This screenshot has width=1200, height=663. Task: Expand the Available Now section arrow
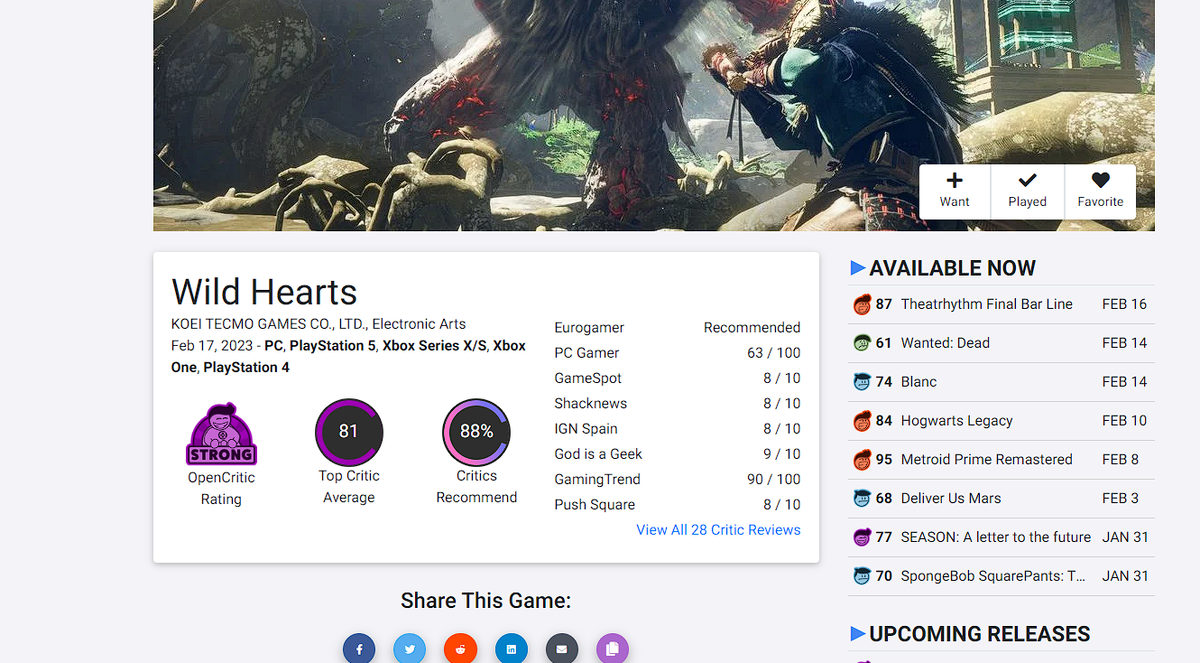(x=857, y=268)
